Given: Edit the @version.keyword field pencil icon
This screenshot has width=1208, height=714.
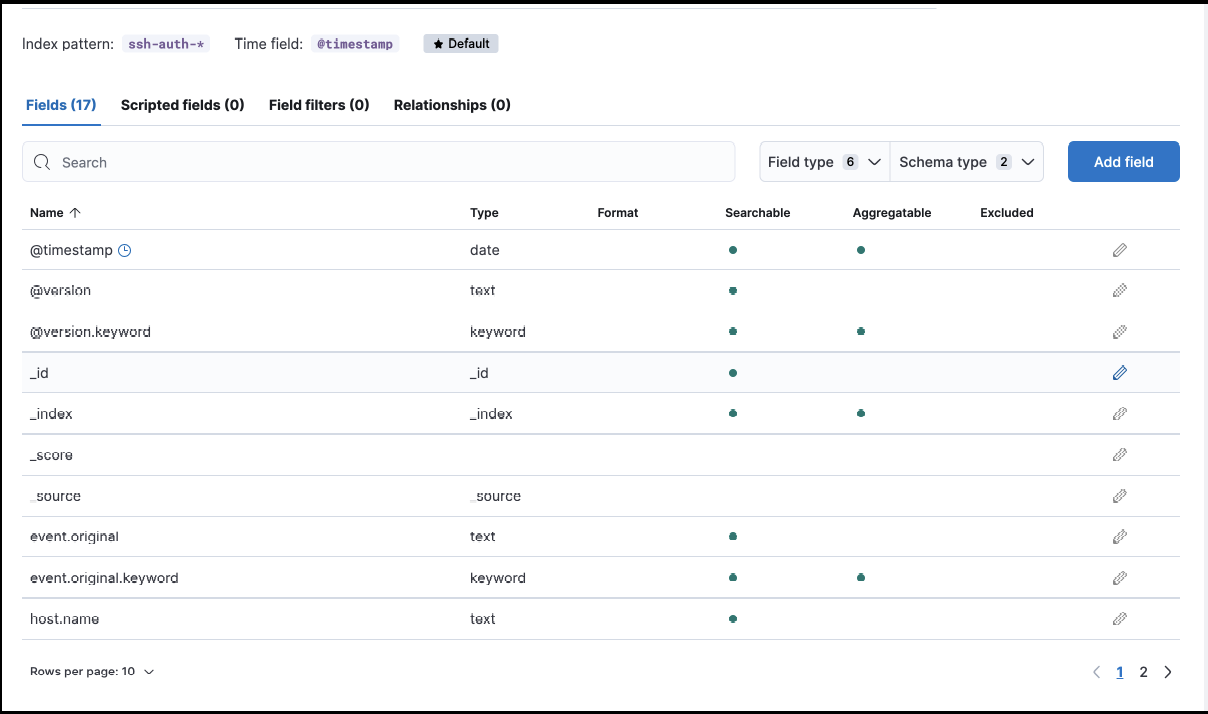Looking at the screenshot, I should (x=1120, y=332).
